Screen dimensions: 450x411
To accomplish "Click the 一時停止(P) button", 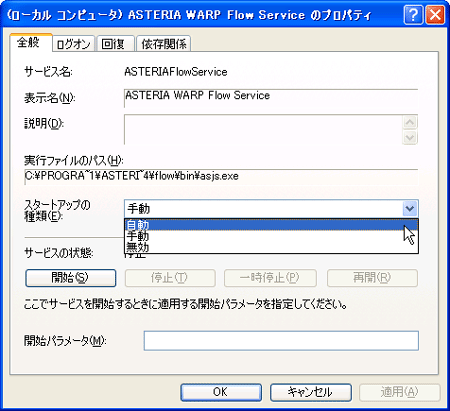I will [x=270, y=278].
